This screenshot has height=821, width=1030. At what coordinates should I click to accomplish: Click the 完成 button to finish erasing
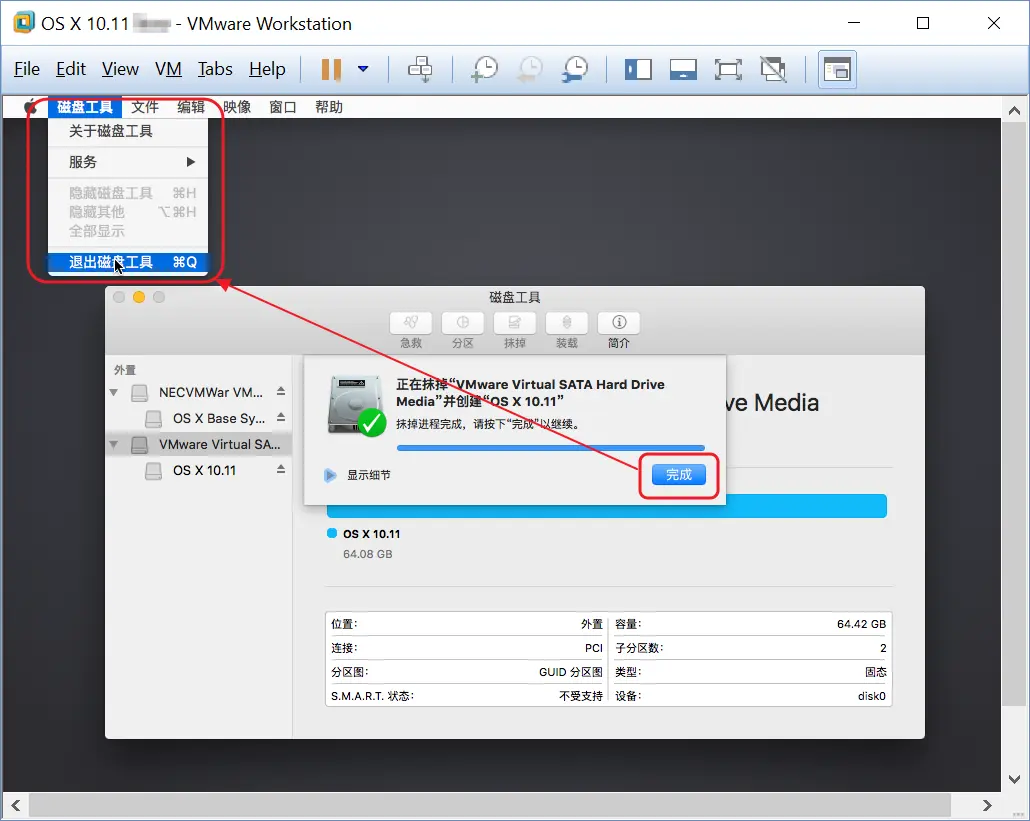(679, 475)
